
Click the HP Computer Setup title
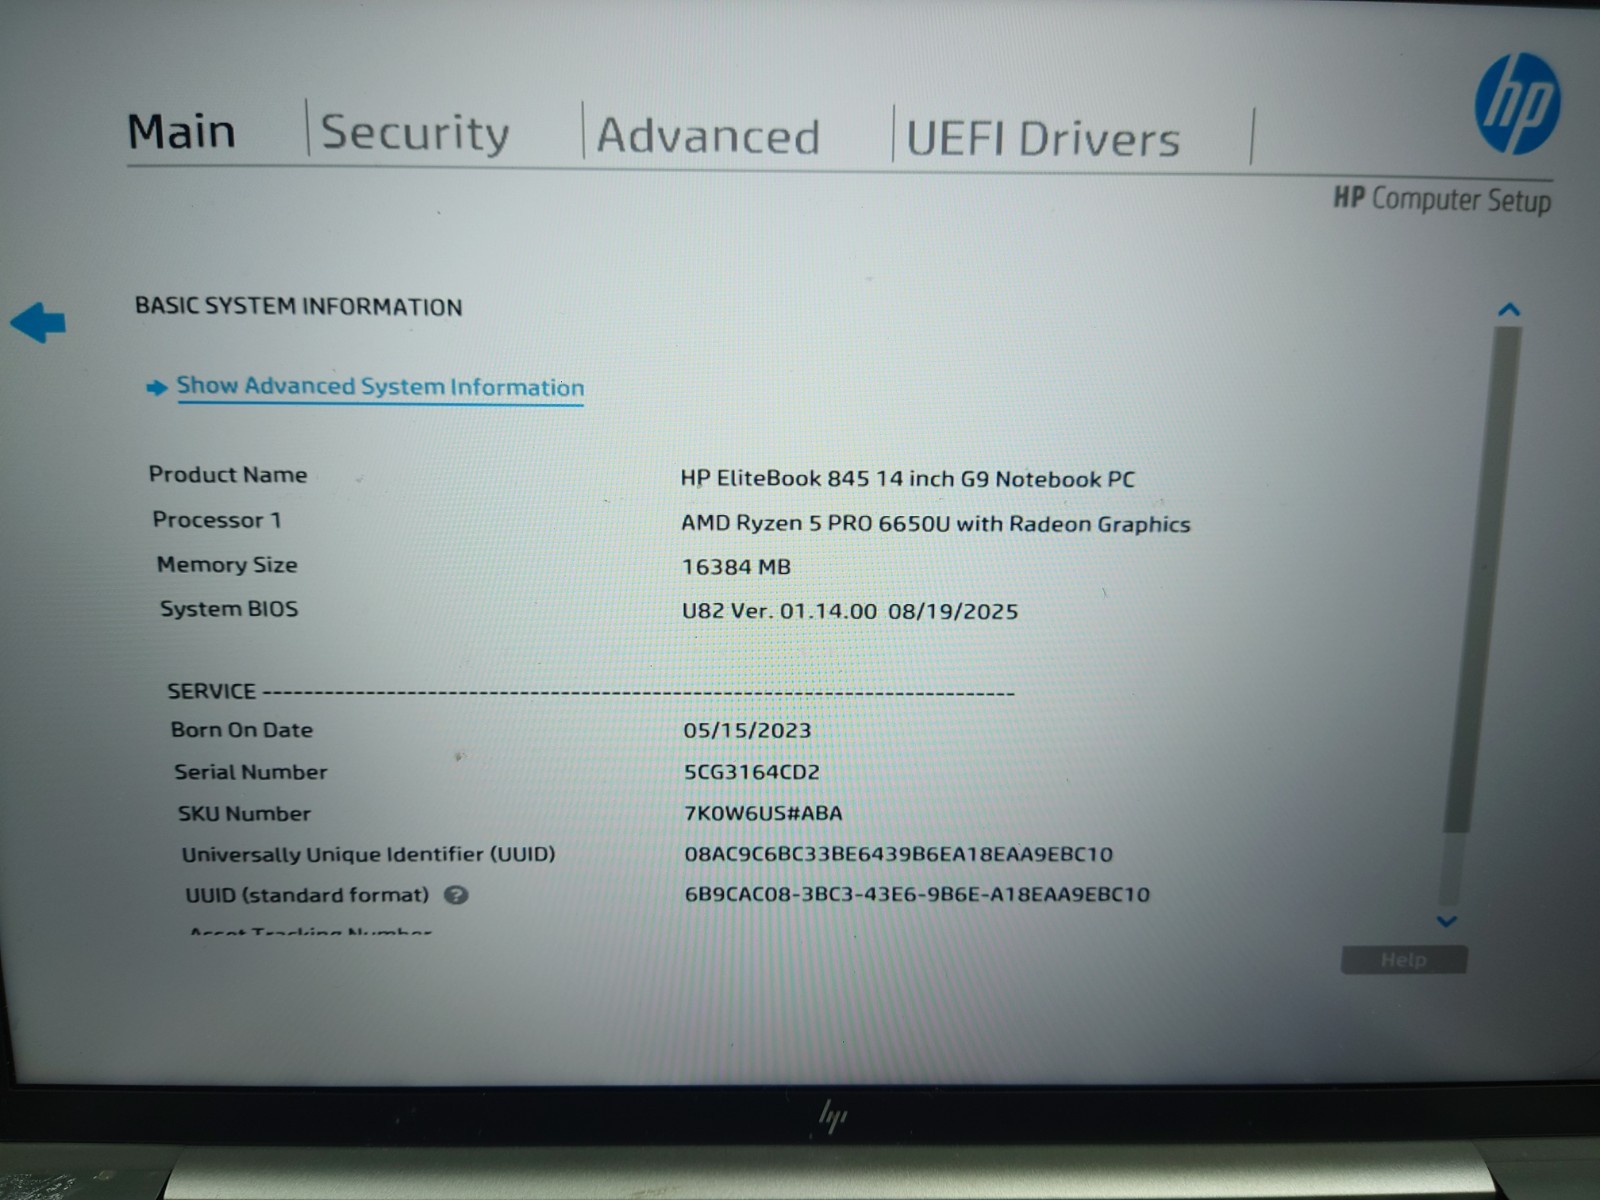tap(1442, 199)
